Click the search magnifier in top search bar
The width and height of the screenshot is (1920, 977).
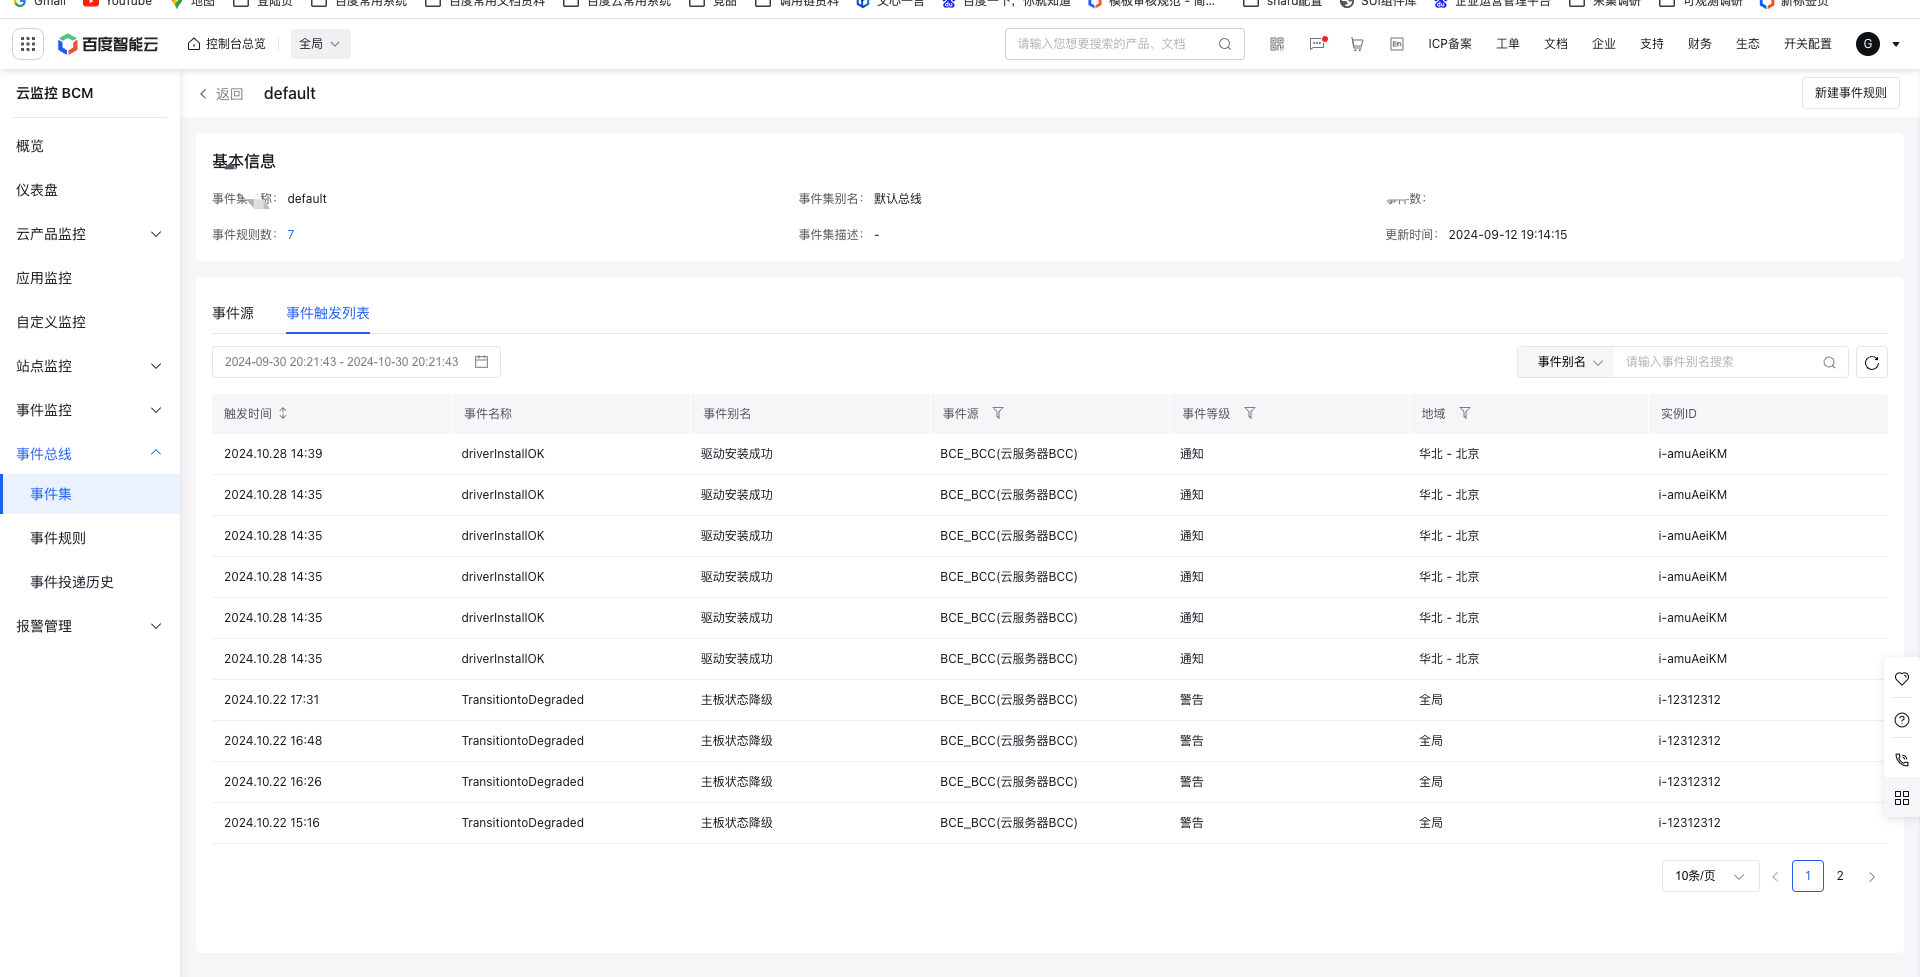(x=1225, y=44)
